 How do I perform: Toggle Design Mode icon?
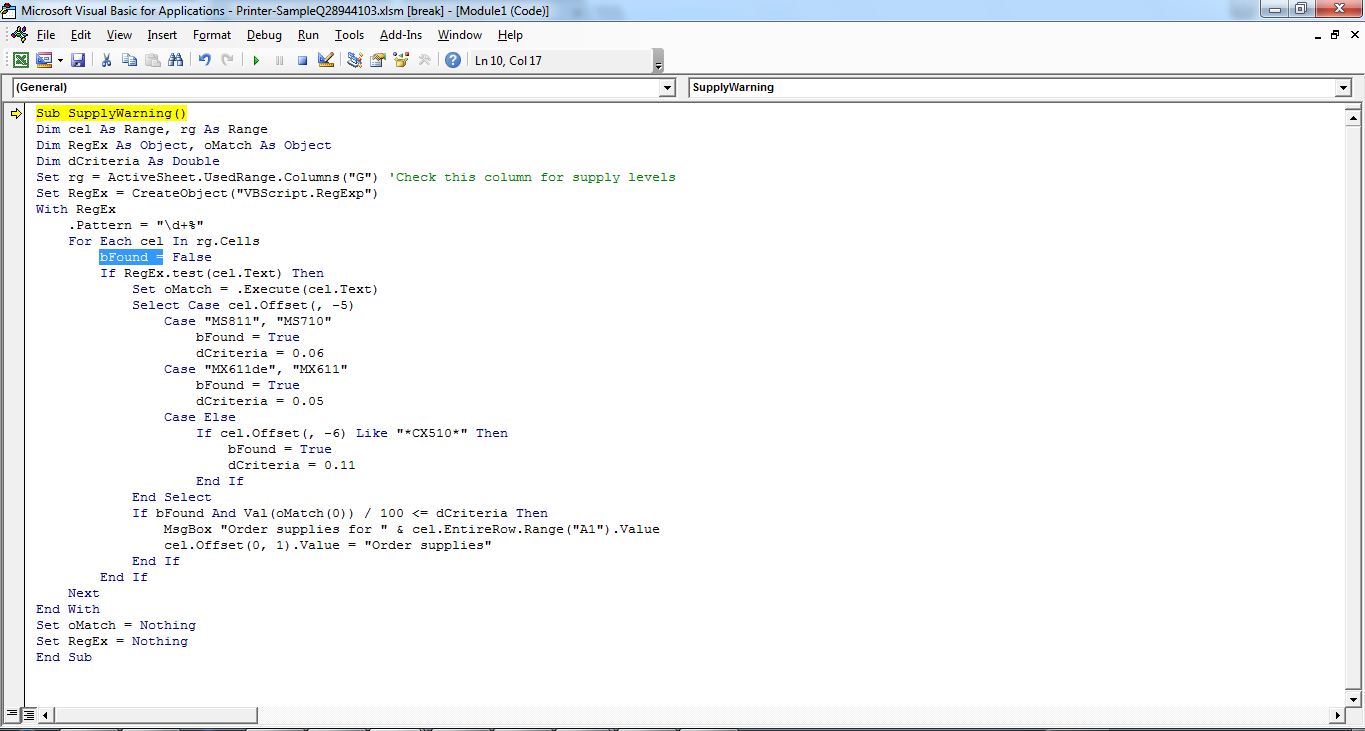326,60
